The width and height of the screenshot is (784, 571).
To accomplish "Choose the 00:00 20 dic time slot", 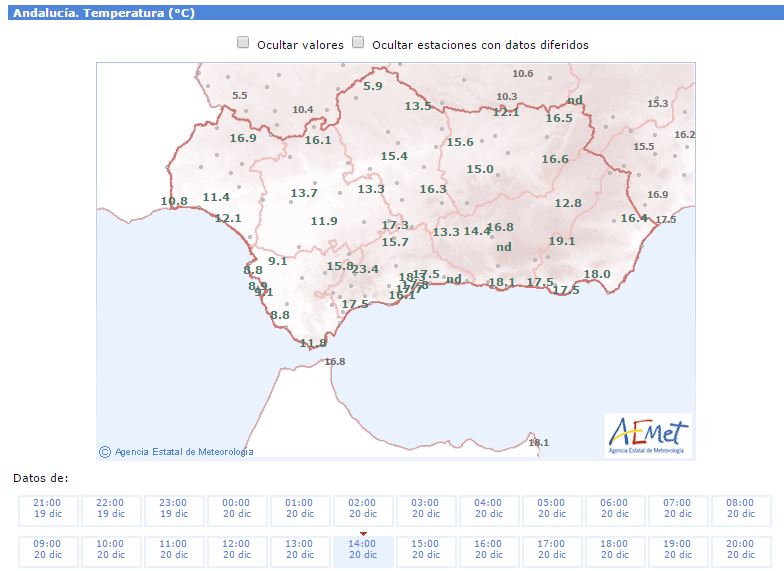I will pyautogui.click(x=236, y=509).
